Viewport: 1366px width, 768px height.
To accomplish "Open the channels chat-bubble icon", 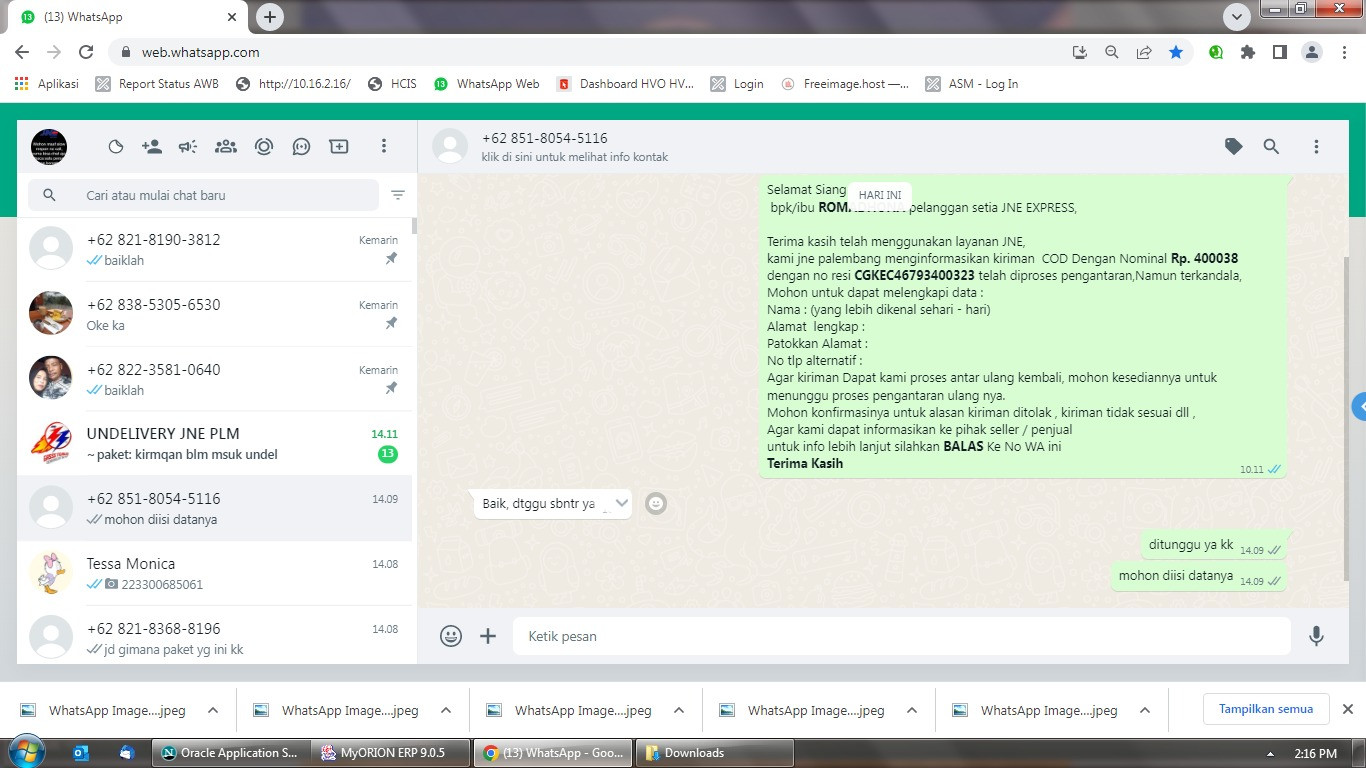I will click(301, 147).
